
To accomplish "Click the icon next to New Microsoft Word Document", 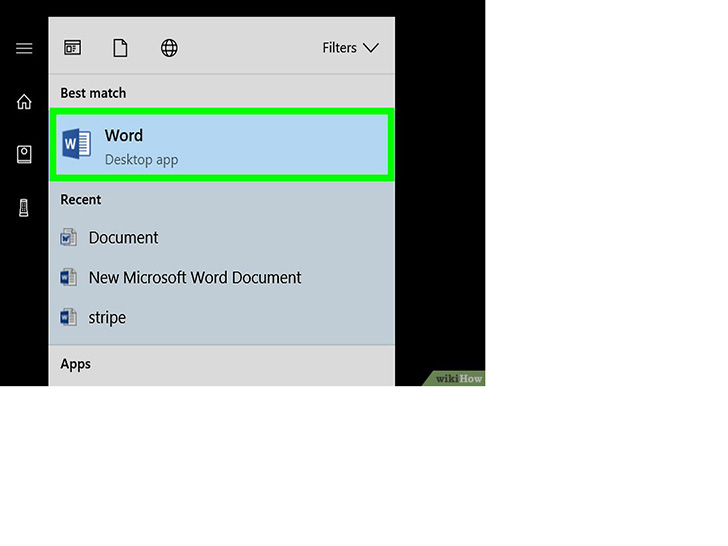I will (68, 278).
